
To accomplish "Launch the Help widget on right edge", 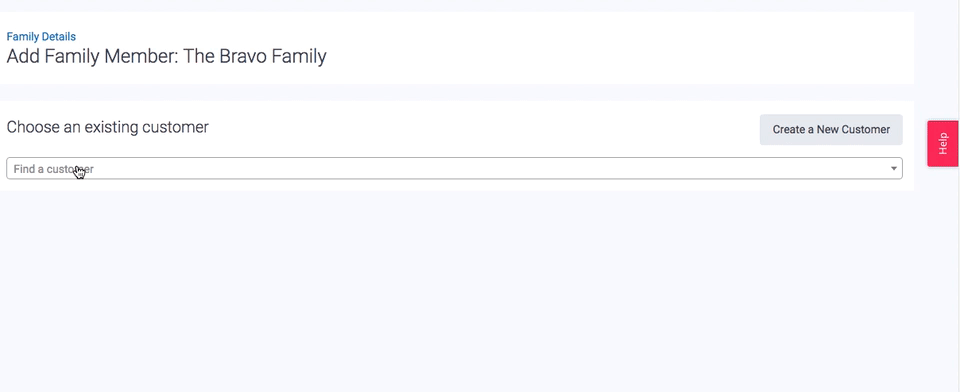I will (943, 143).
